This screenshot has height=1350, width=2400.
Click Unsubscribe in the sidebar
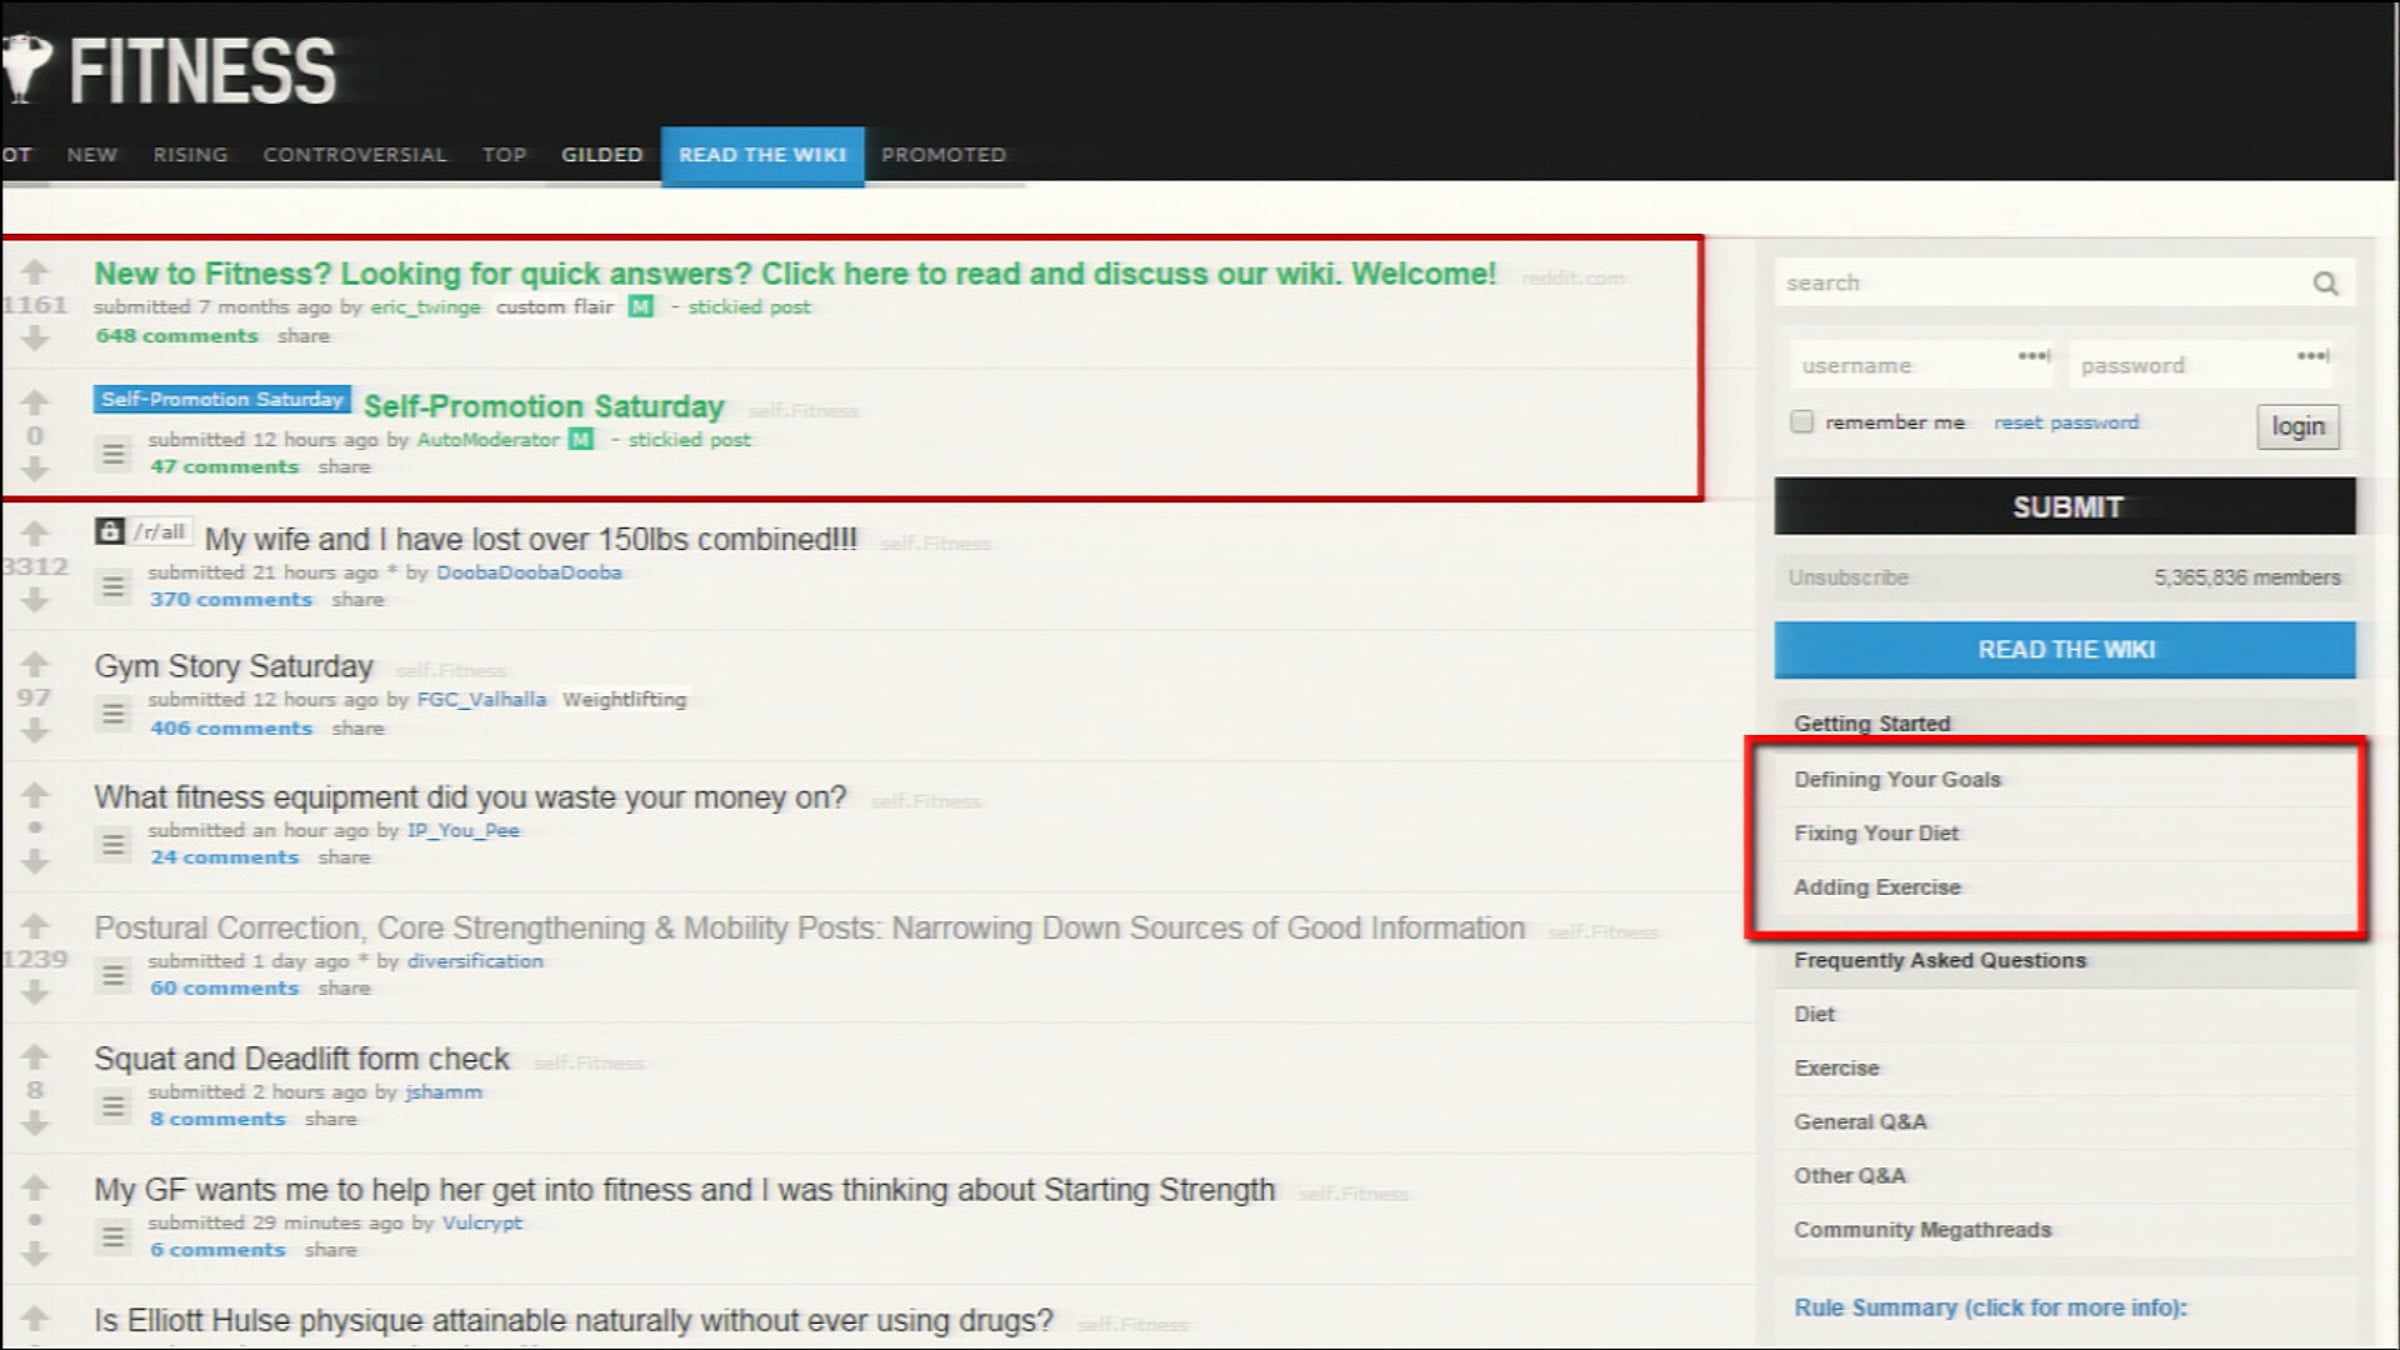click(x=1848, y=578)
